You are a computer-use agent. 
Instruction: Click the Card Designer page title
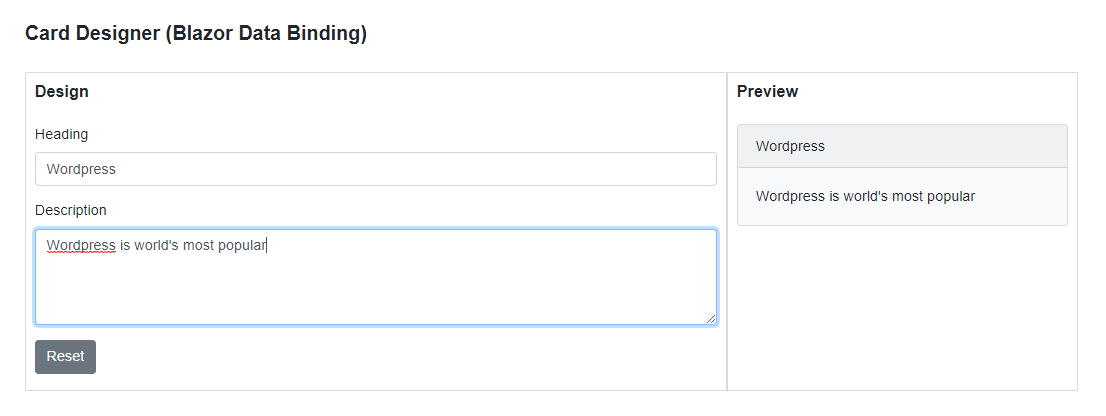(x=195, y=34)
